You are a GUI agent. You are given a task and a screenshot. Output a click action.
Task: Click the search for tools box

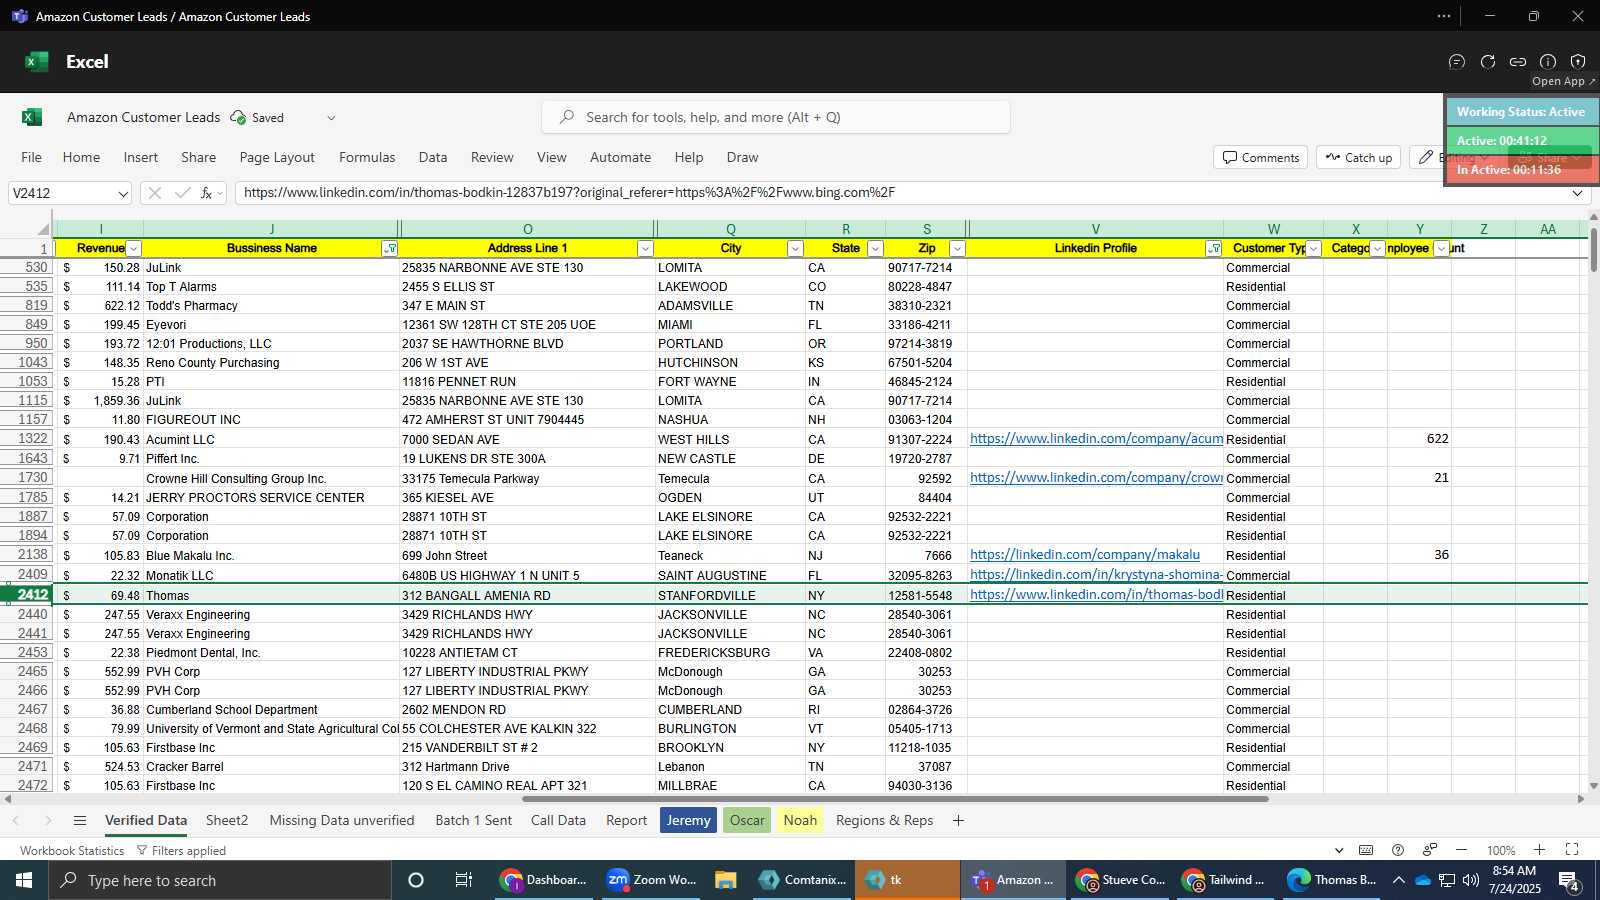776,117
